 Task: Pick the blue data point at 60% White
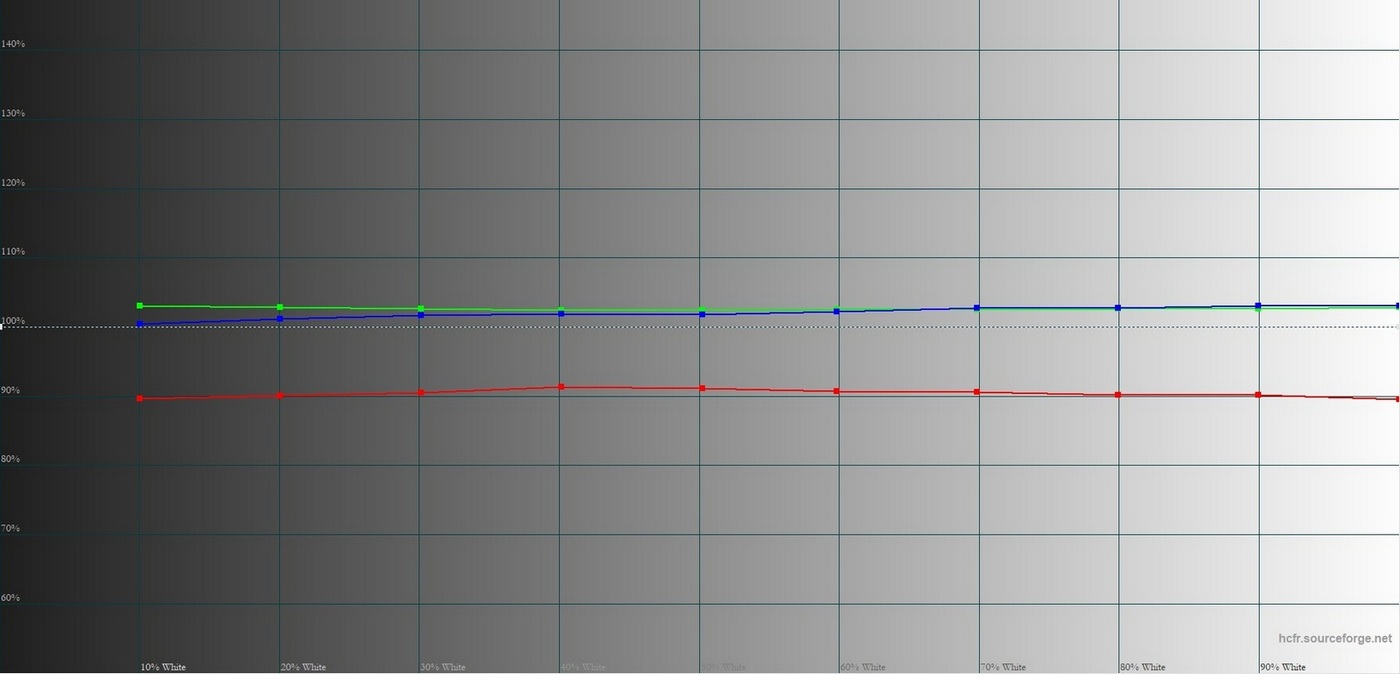(837, 312)
